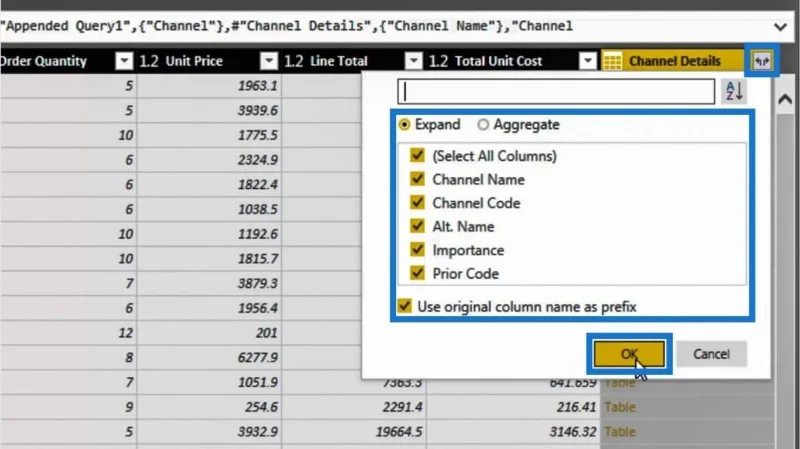Uncheck the Channel Code column checkbox
The height and width of the screenshot is (449, 800).
pyautogui.click(x=417, y=203)
